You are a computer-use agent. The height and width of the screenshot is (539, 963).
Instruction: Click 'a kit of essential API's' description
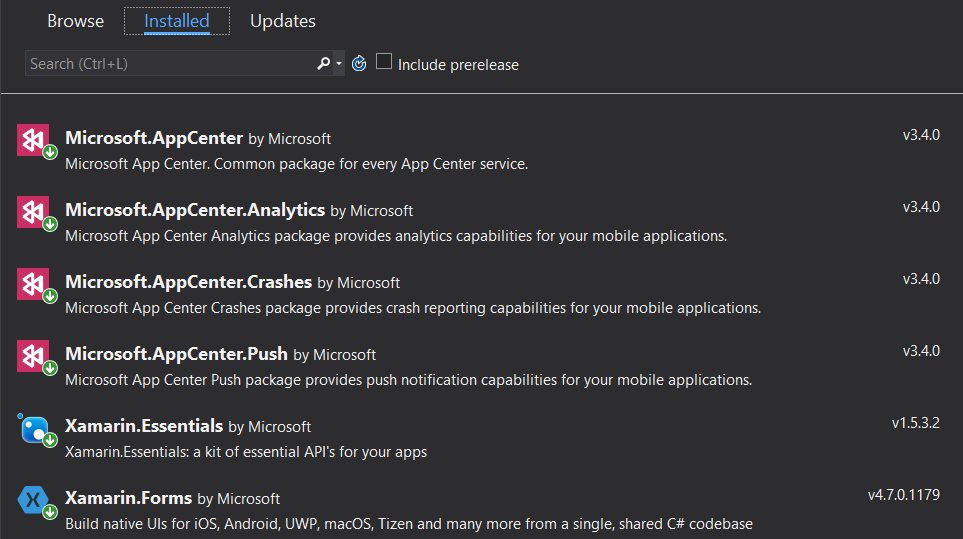click(x=246, y=452)
